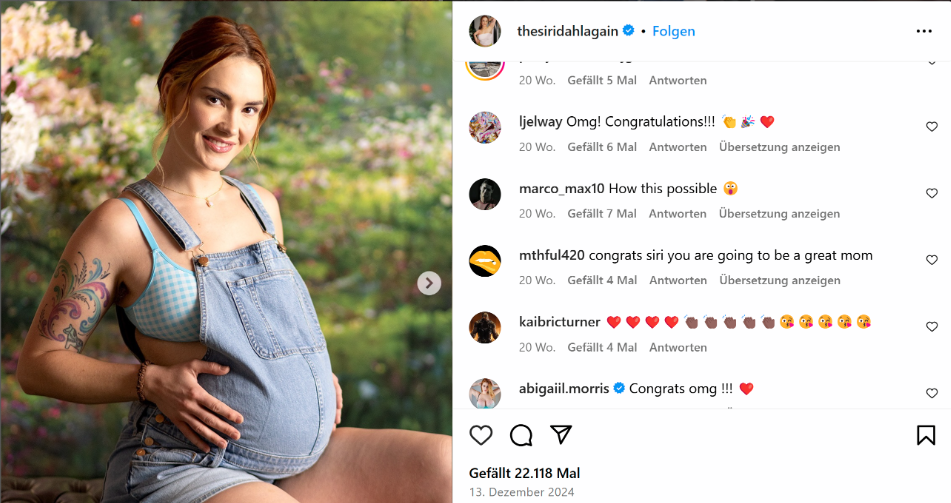This screenshot has height=503, width=951.
Task: Like marco_max10's comment heart
Action: coord(932,193)
